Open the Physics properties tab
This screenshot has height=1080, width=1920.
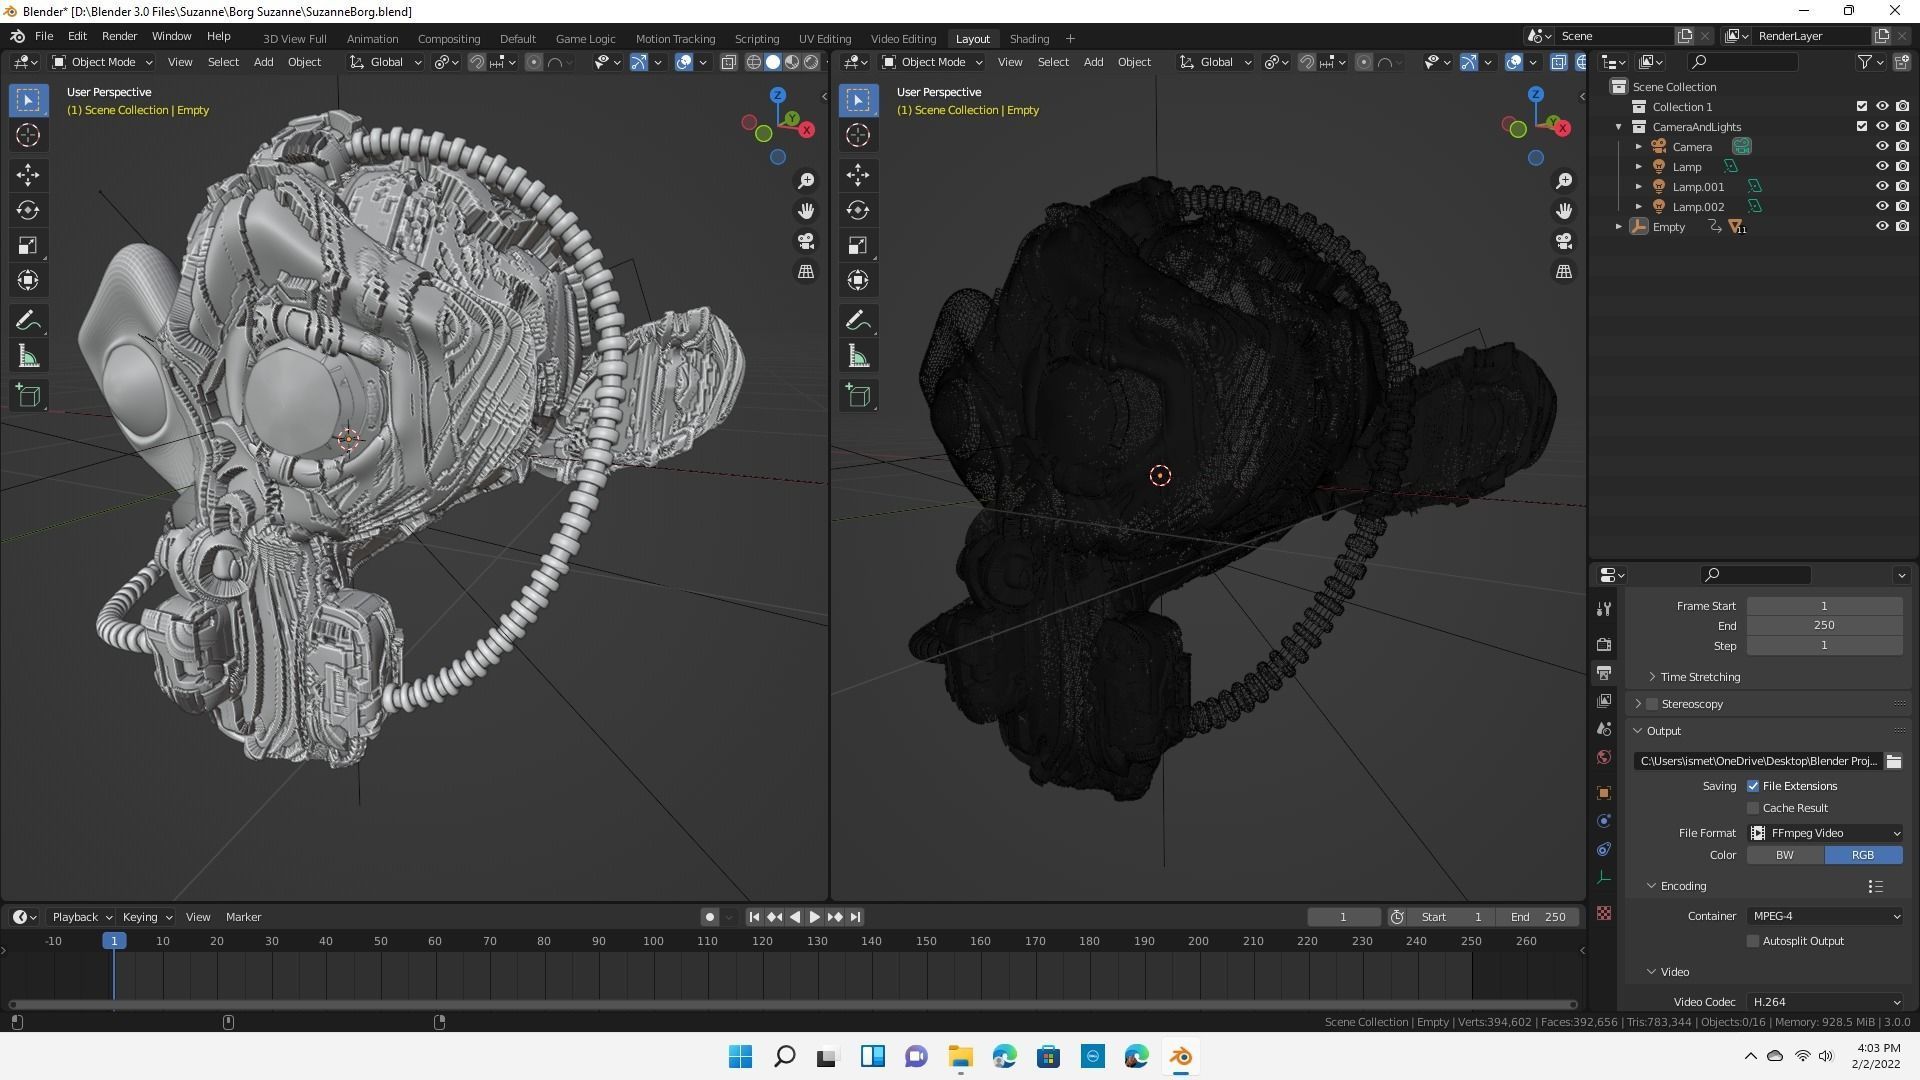tap(1604, 821)
